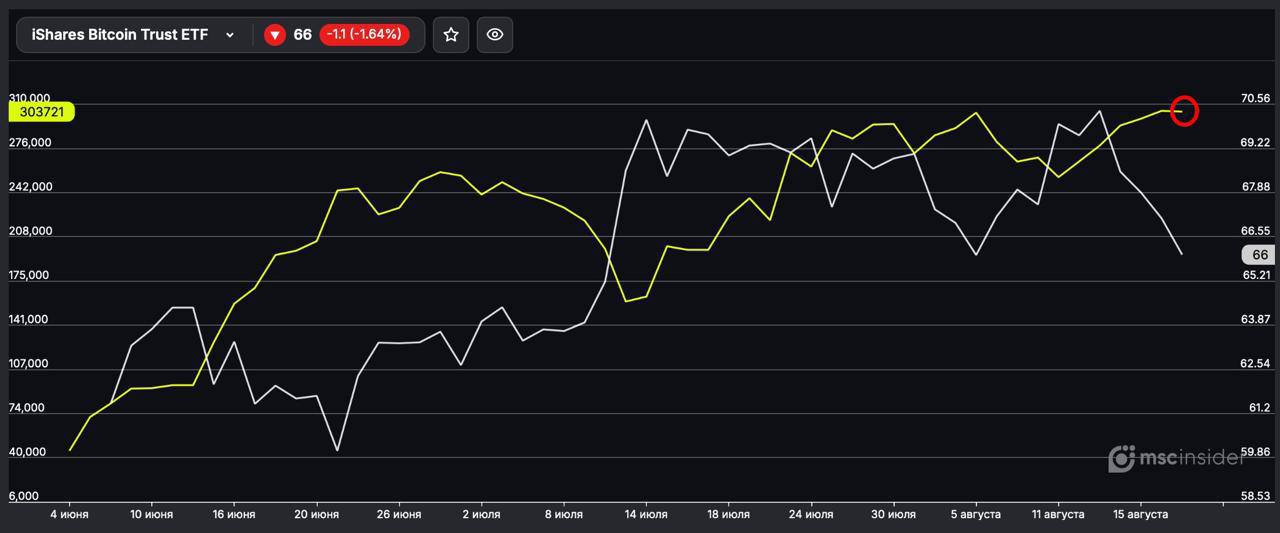Click the 30 июля date label
1280x533 pixels.
pyautogui.click(x=893, y=514)
